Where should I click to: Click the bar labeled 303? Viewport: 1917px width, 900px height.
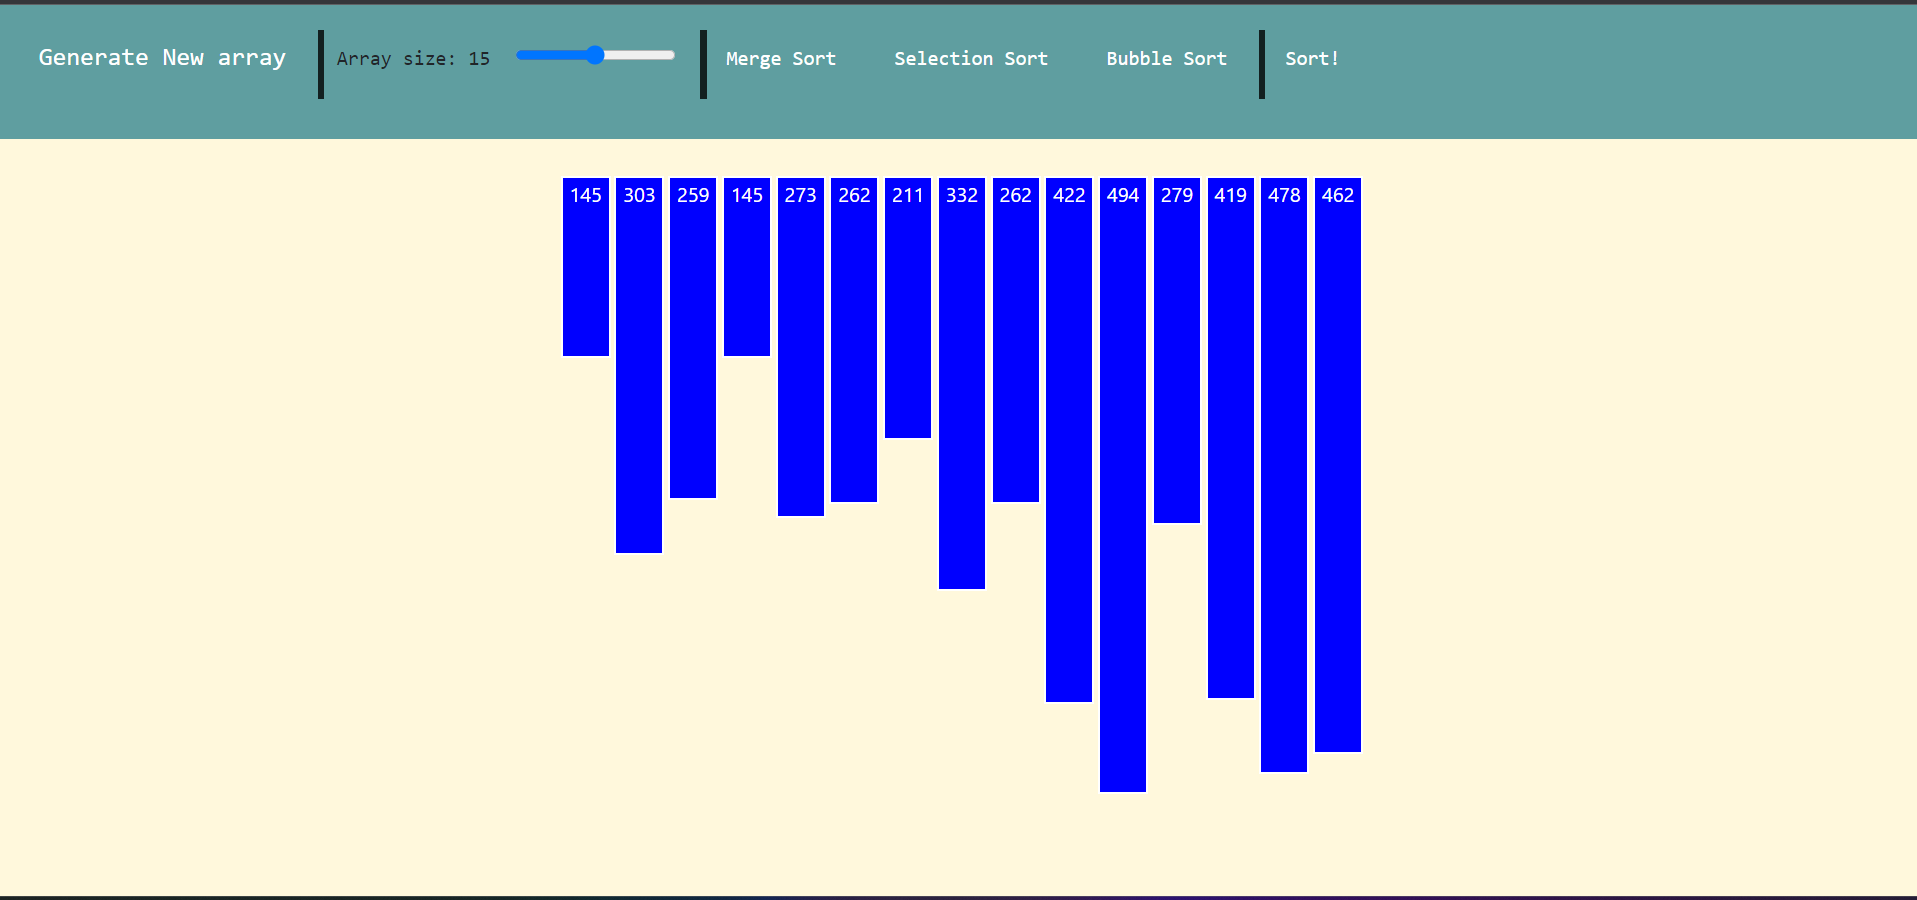[639, 365]
